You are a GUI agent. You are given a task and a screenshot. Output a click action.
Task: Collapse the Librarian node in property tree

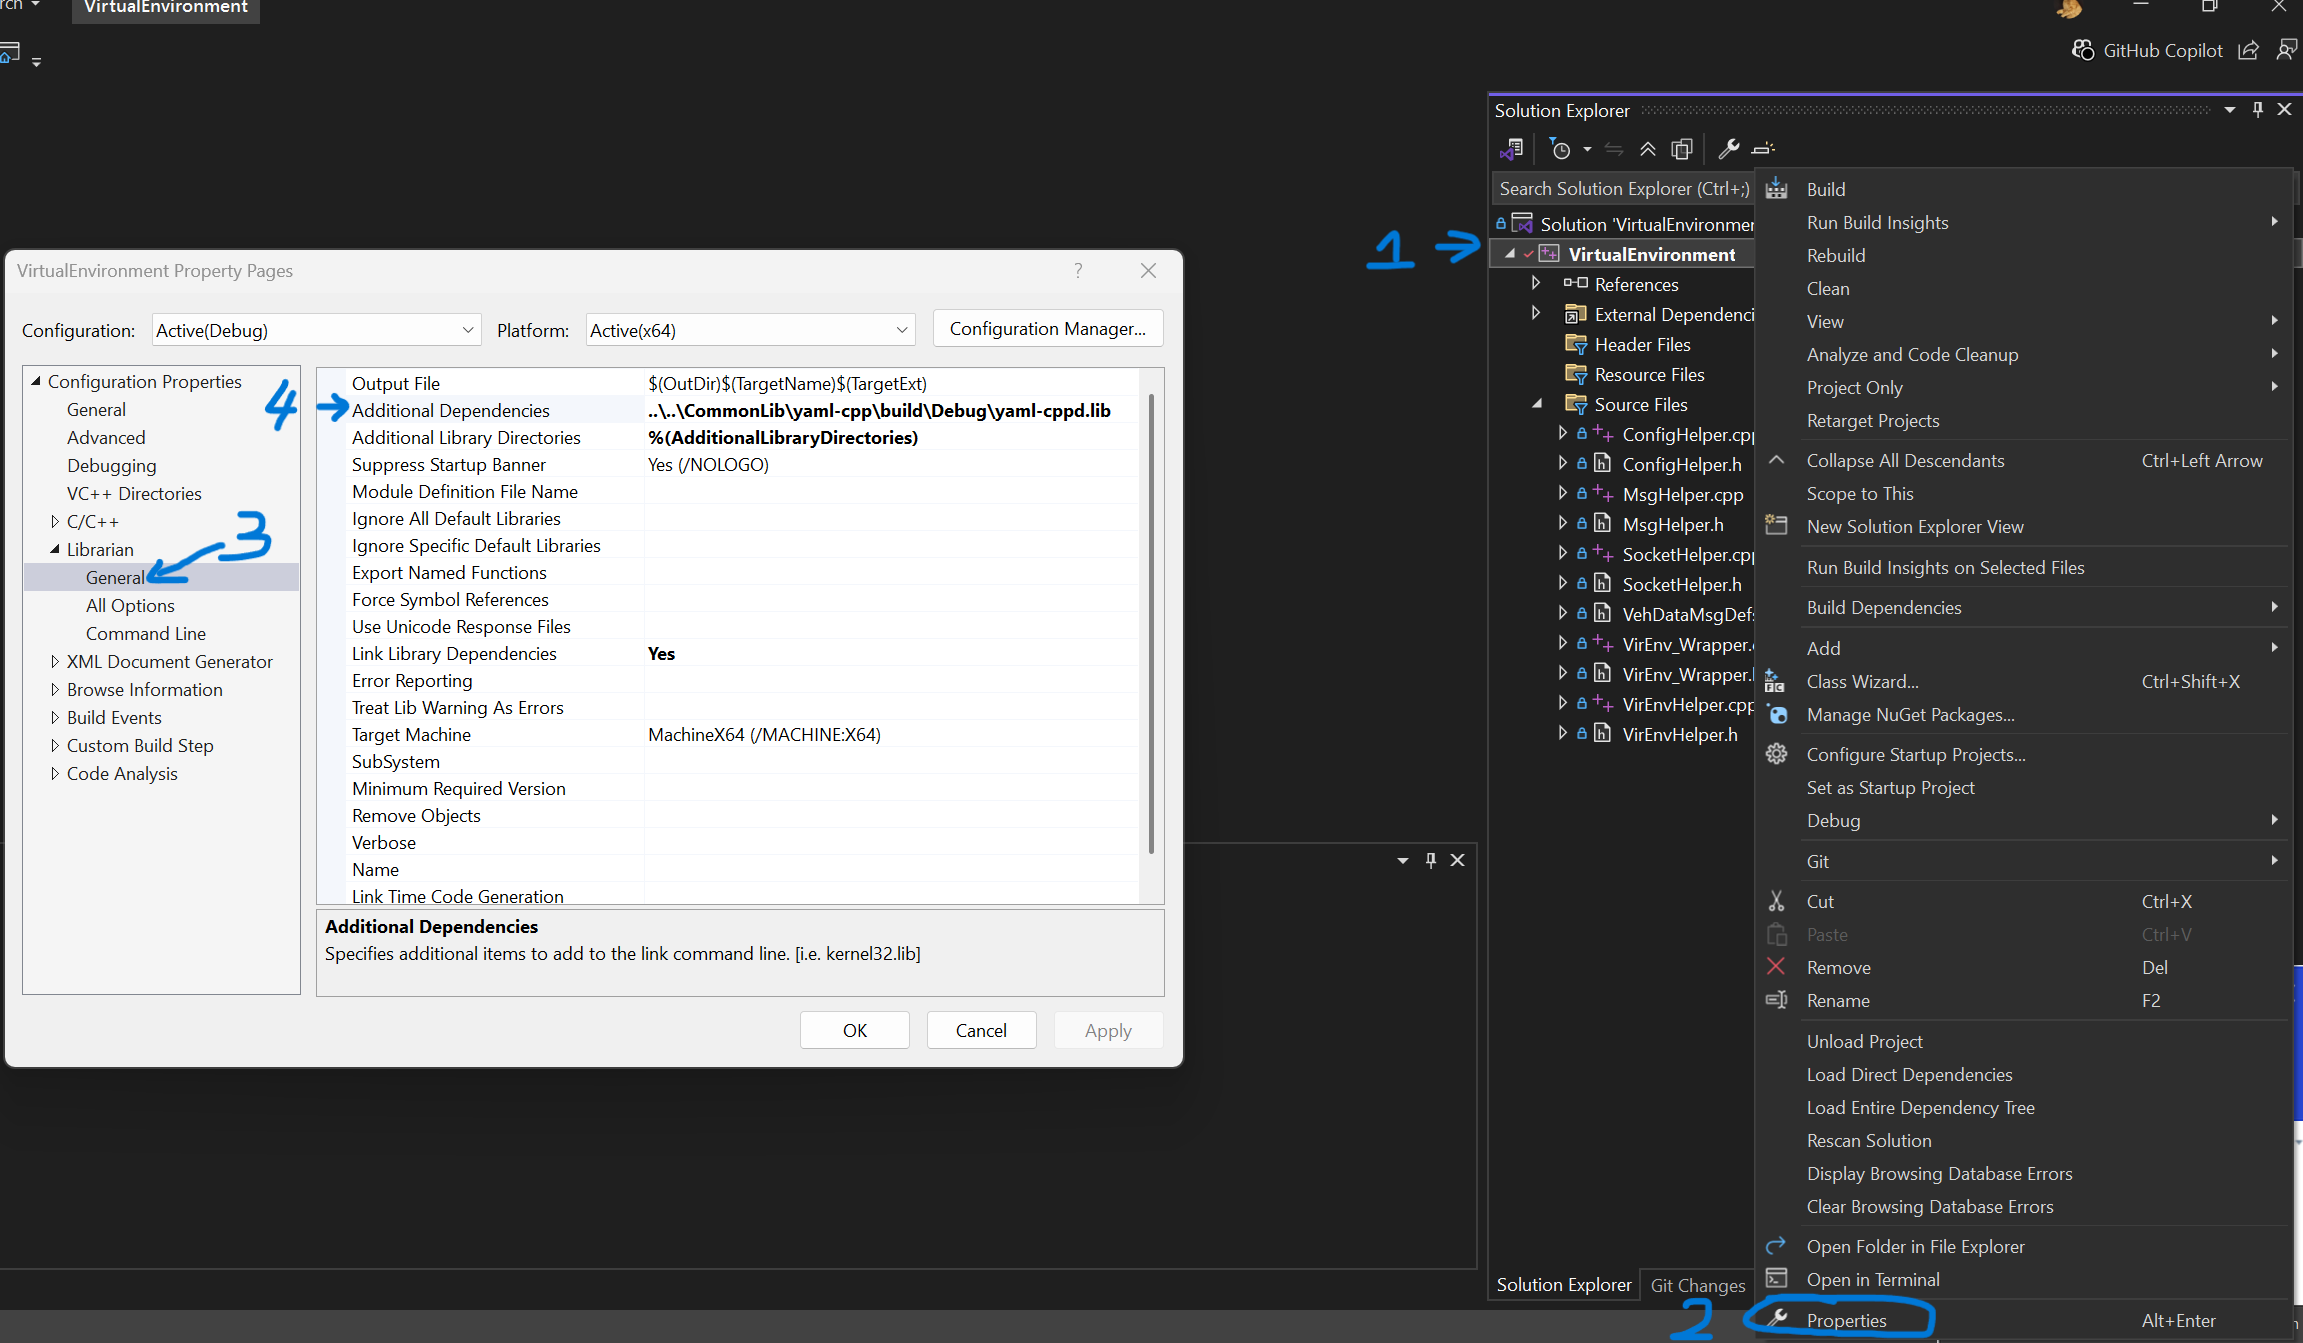pyautogui.click(x=55, y=549)
